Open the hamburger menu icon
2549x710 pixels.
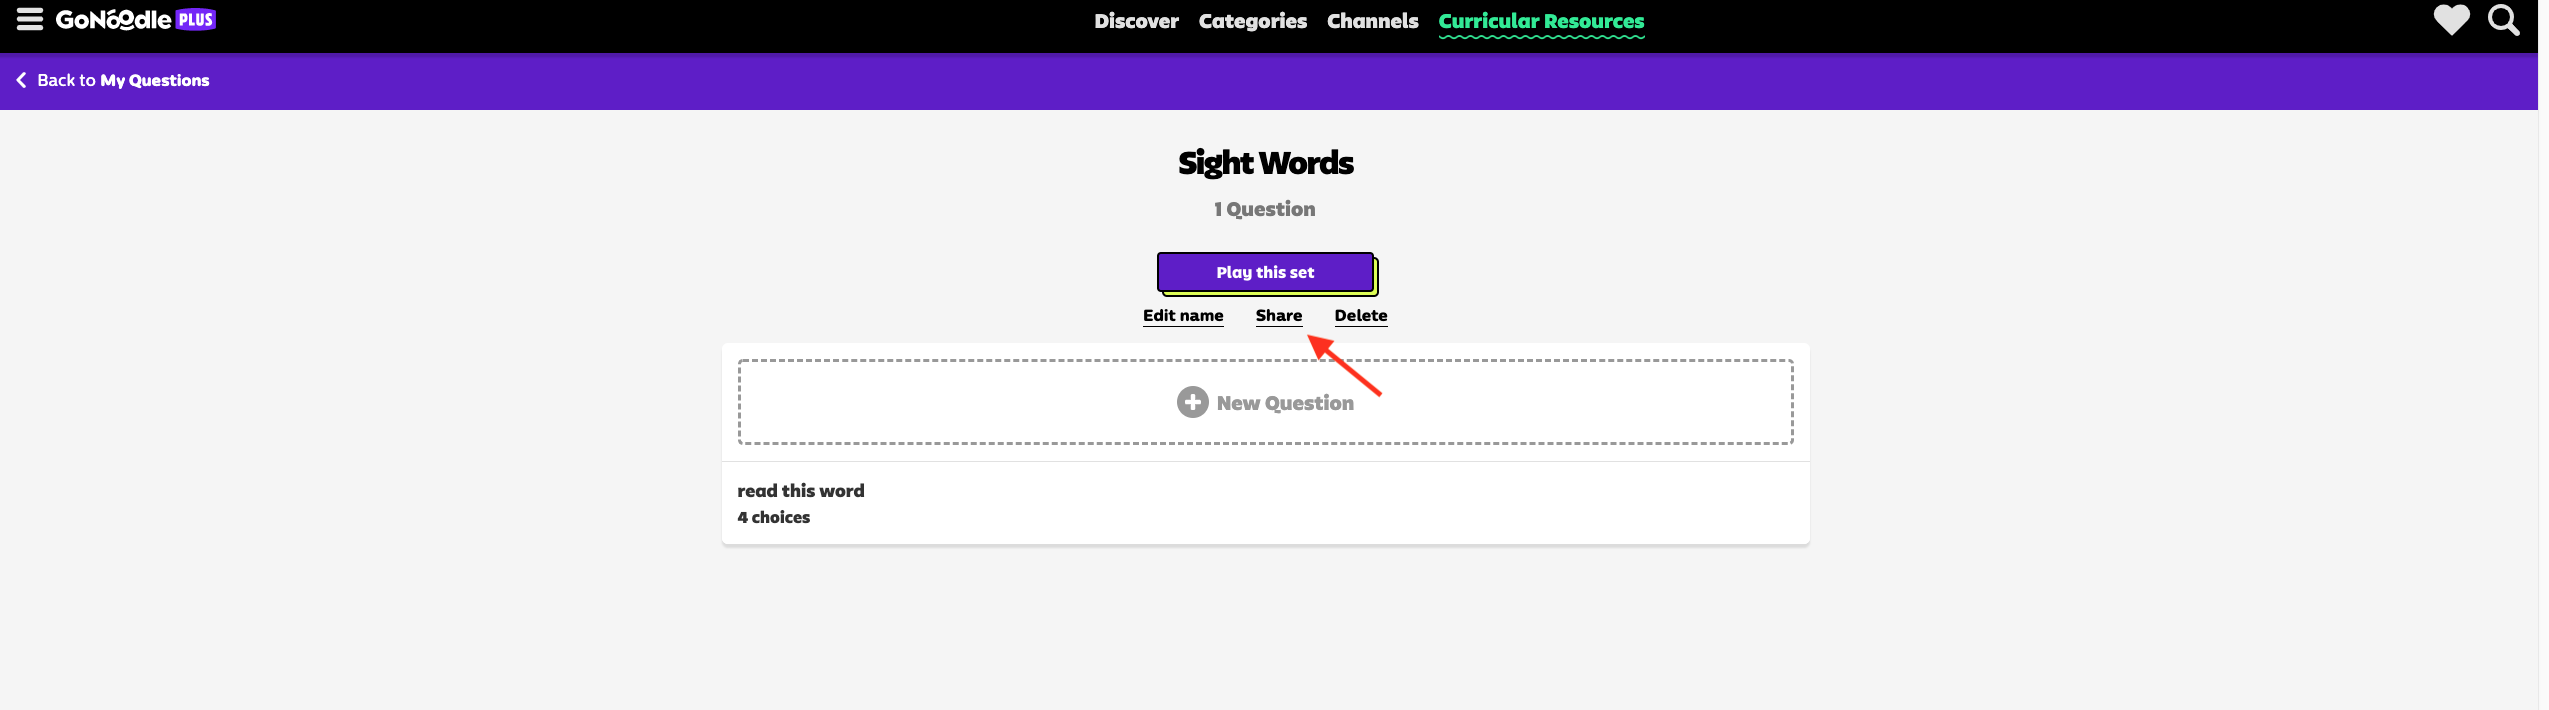pyautogui.click(x=30, y=20)
